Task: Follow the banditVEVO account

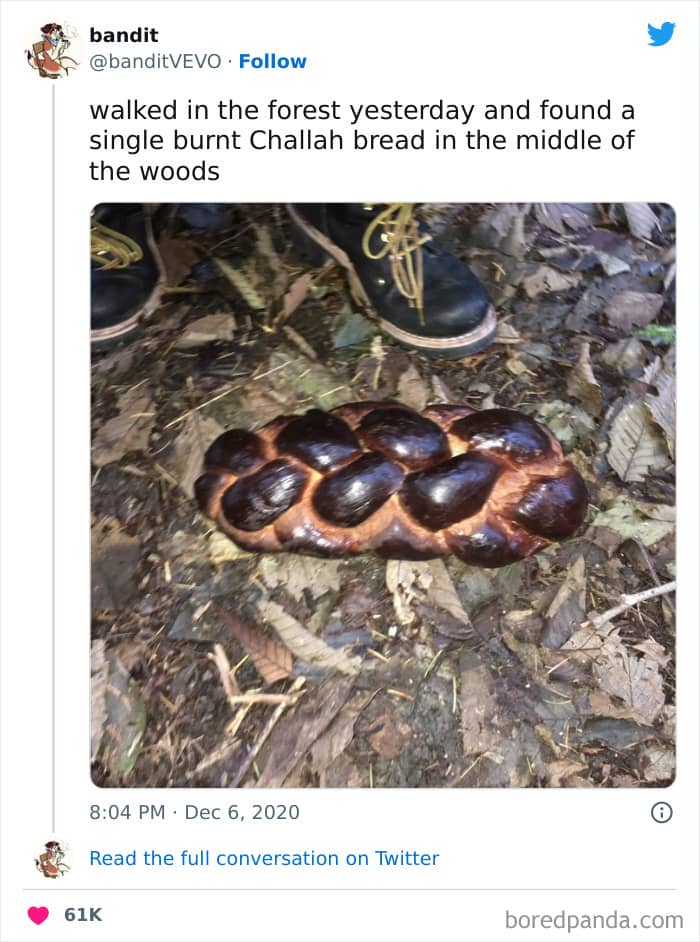Action: pyautogui.click(x=272, y=61)
